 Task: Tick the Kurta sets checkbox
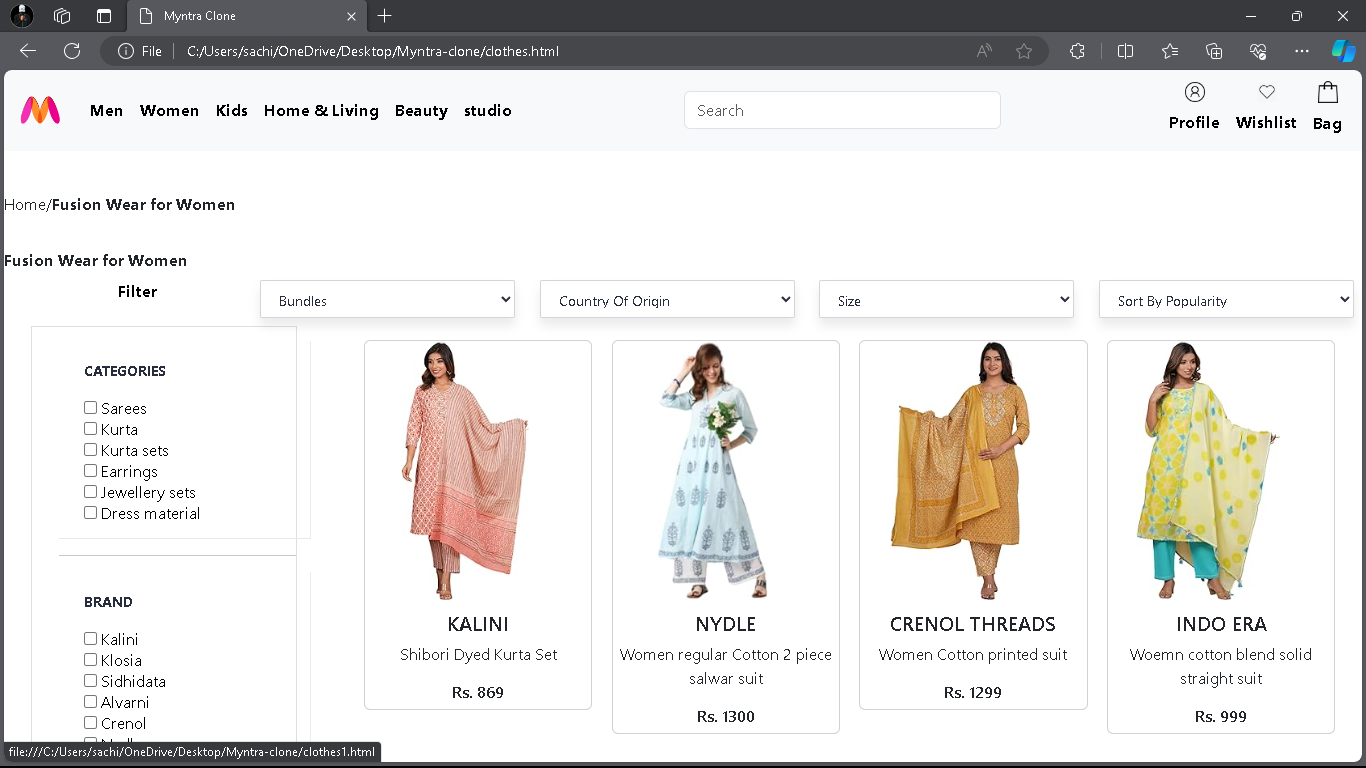tap(90, 449)
